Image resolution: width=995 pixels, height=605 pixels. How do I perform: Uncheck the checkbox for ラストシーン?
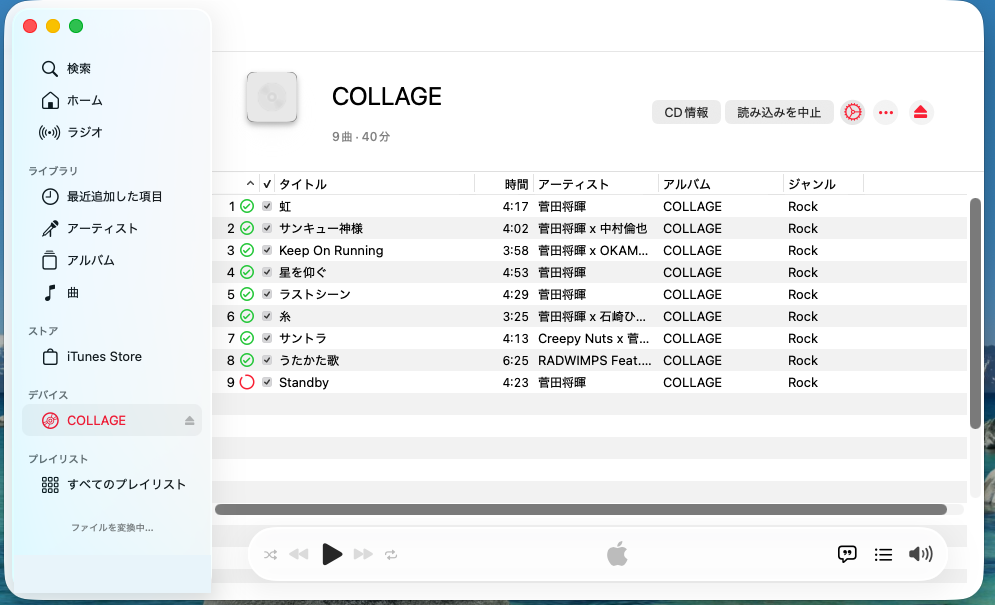[267, 294]
